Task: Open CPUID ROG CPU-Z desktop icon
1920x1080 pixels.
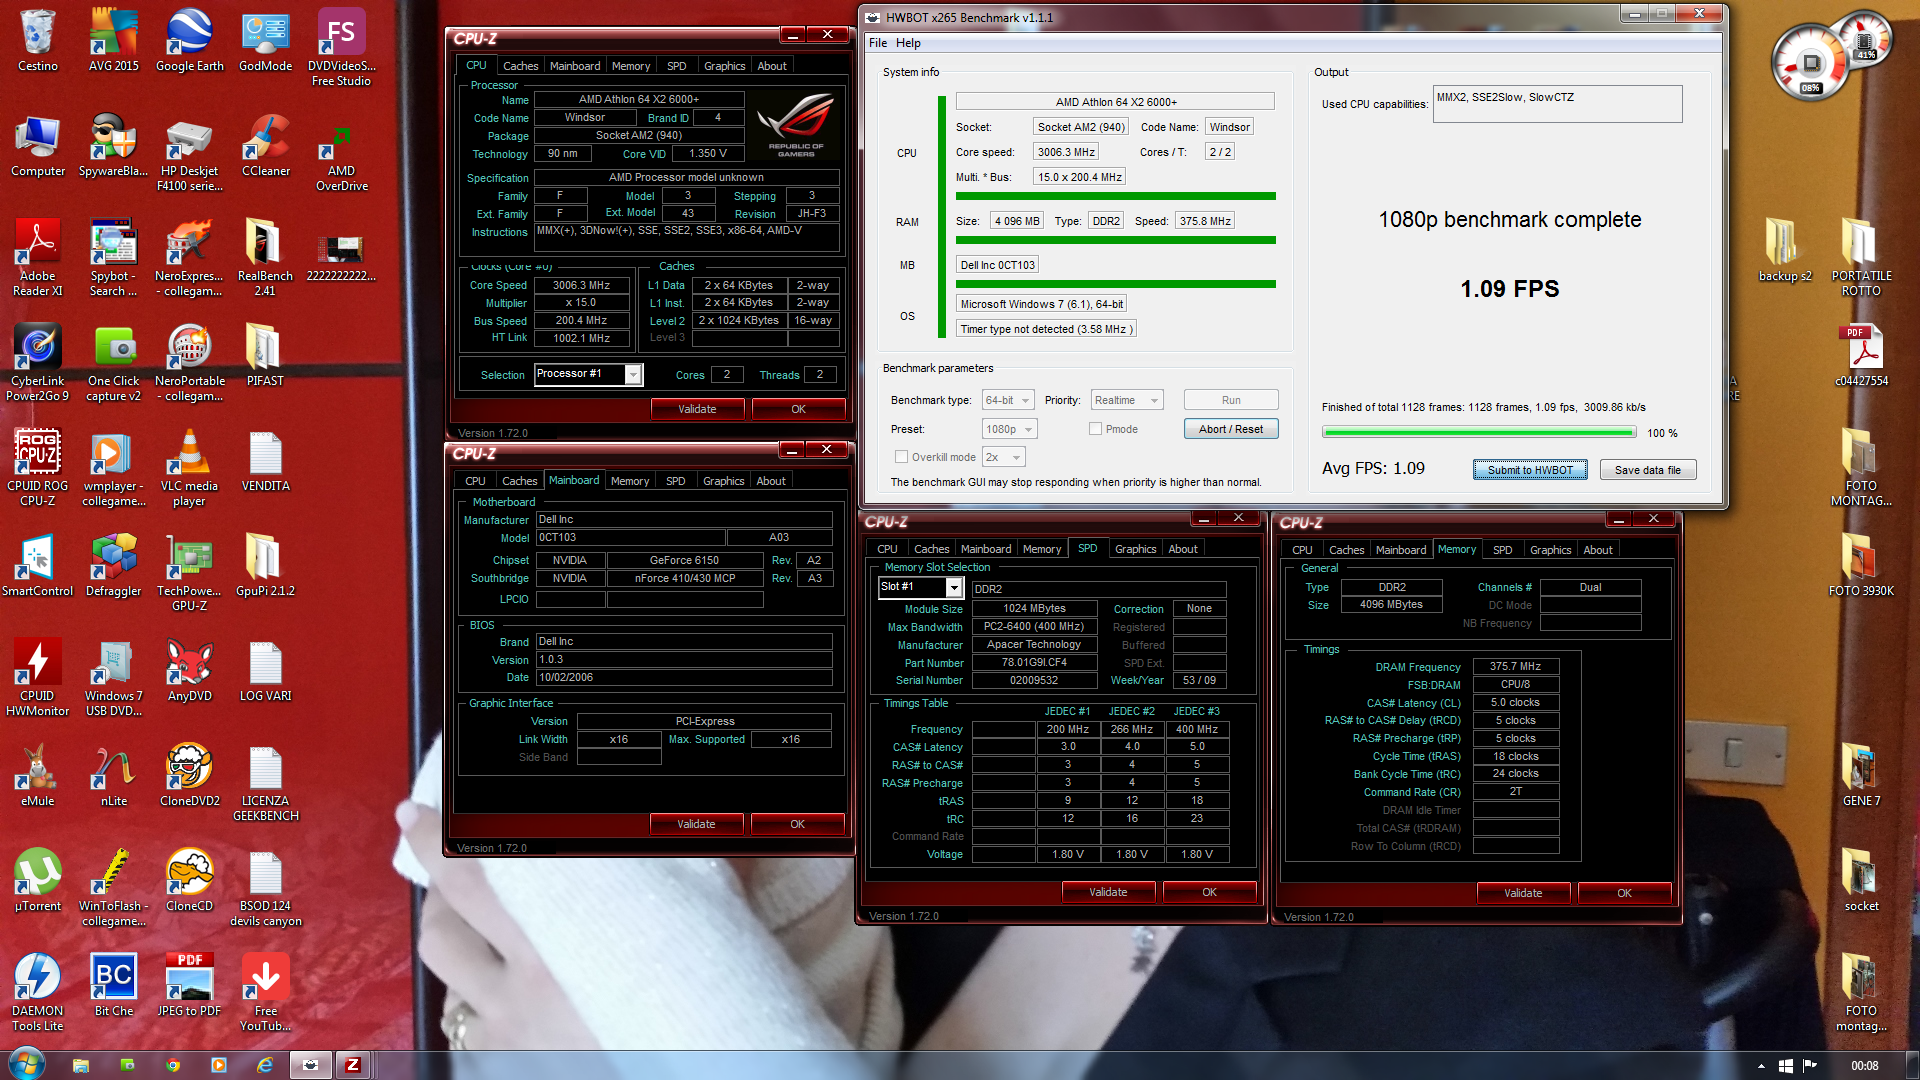Action: pyautogui.click(x=37, y=468)
